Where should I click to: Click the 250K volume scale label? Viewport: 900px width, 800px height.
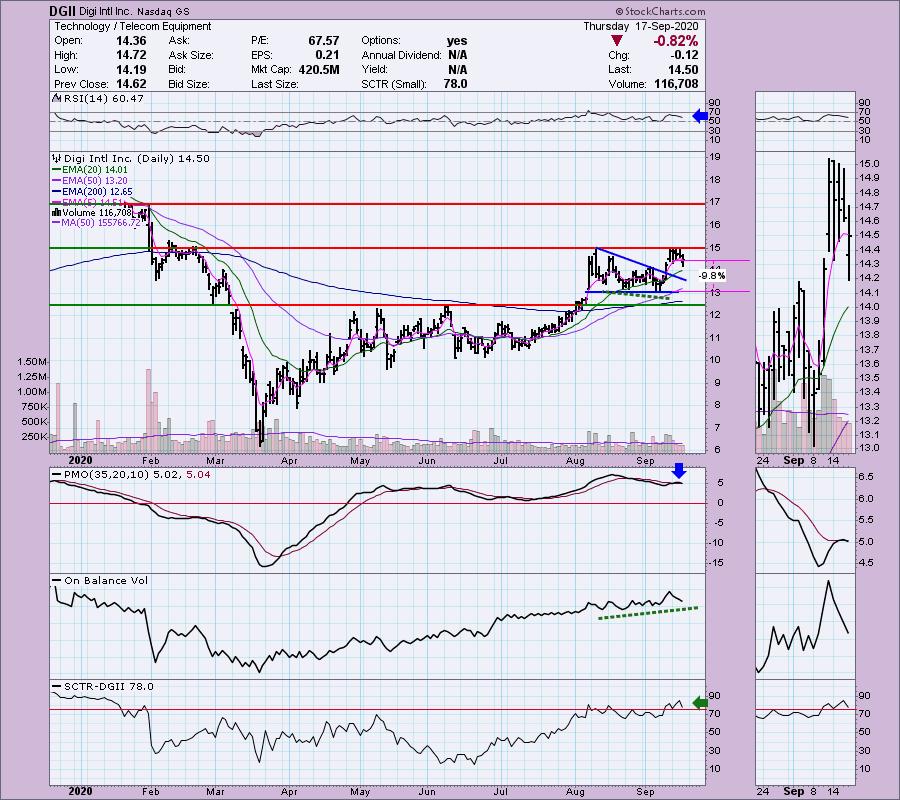click(34, 437)
